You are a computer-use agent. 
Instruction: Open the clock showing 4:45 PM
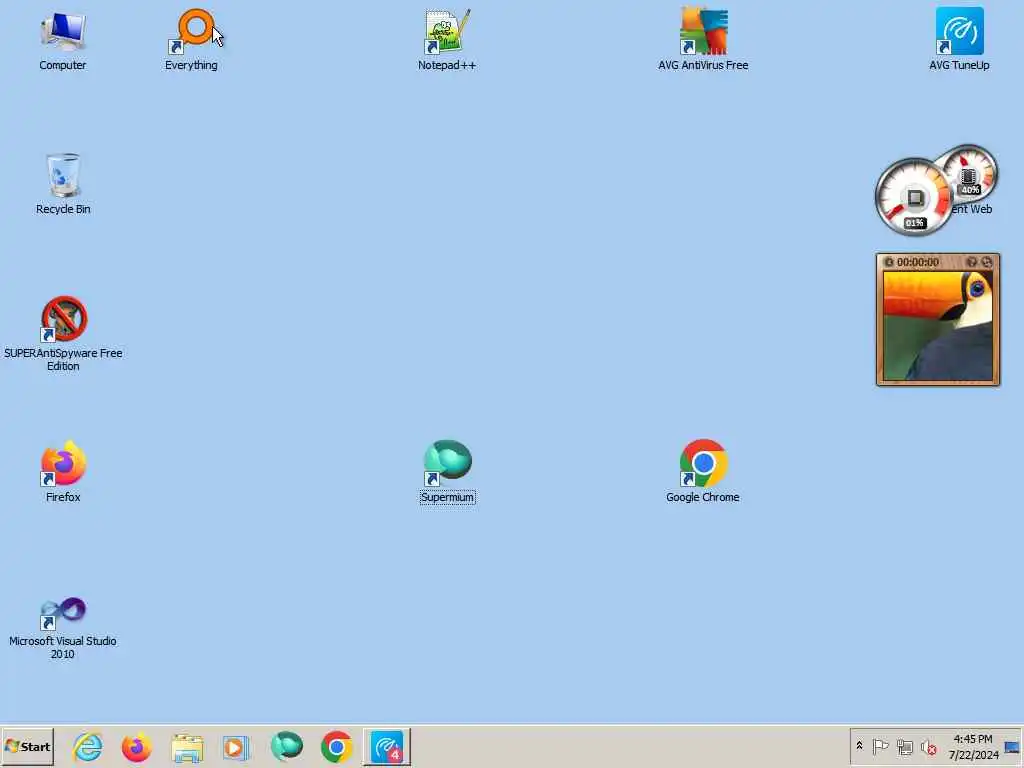click(x=973, y=746)
